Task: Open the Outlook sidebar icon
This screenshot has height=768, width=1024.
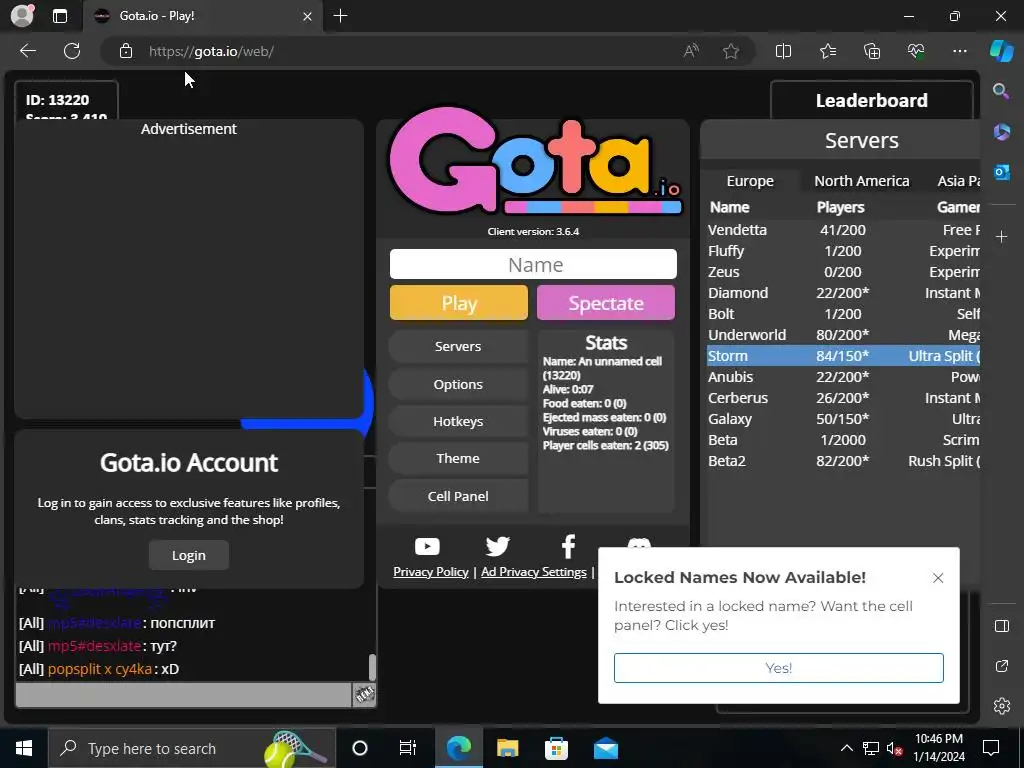Action: click(1001, 172)
